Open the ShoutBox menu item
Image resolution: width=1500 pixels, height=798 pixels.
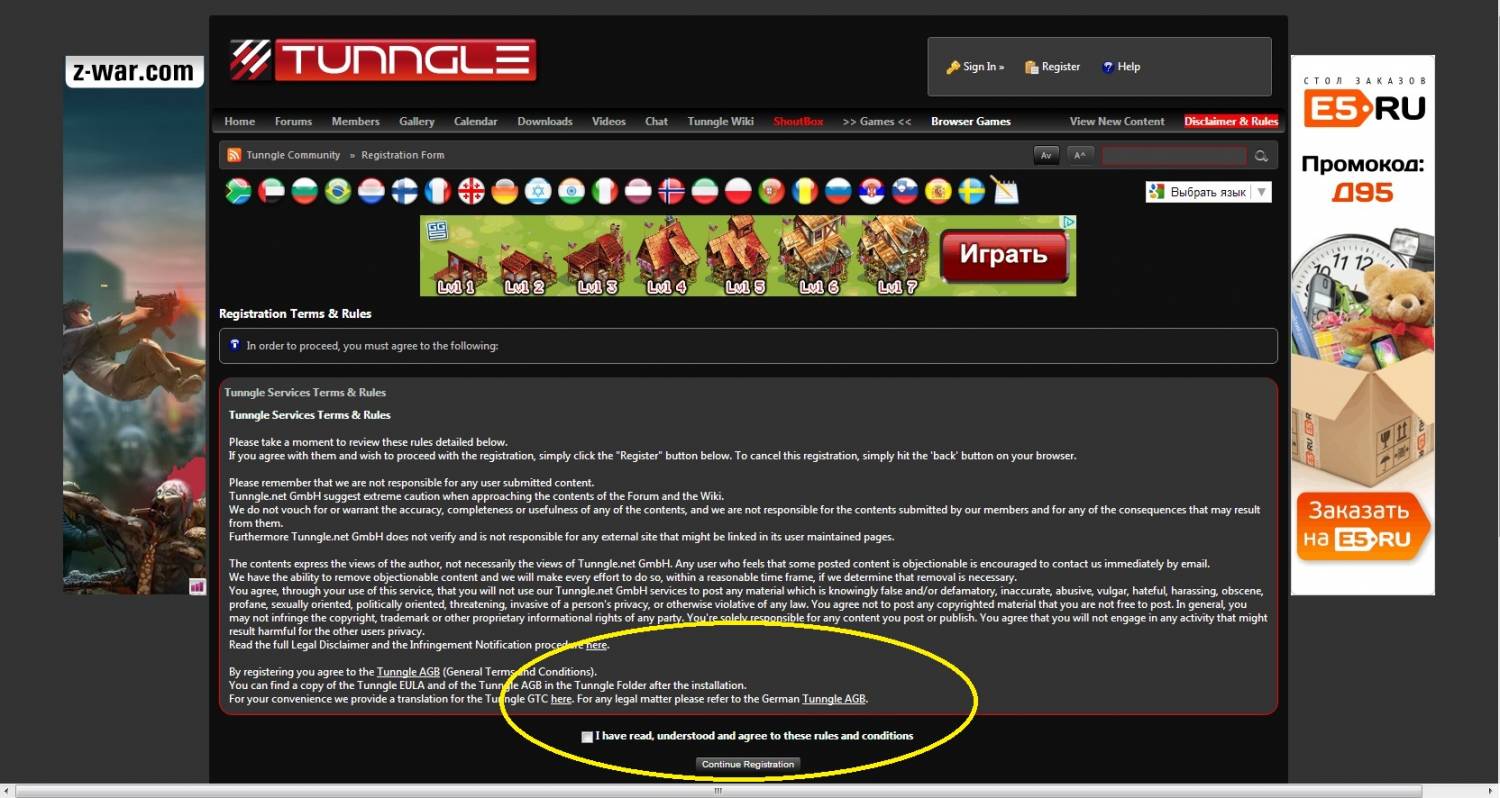[x=798, y=122]
